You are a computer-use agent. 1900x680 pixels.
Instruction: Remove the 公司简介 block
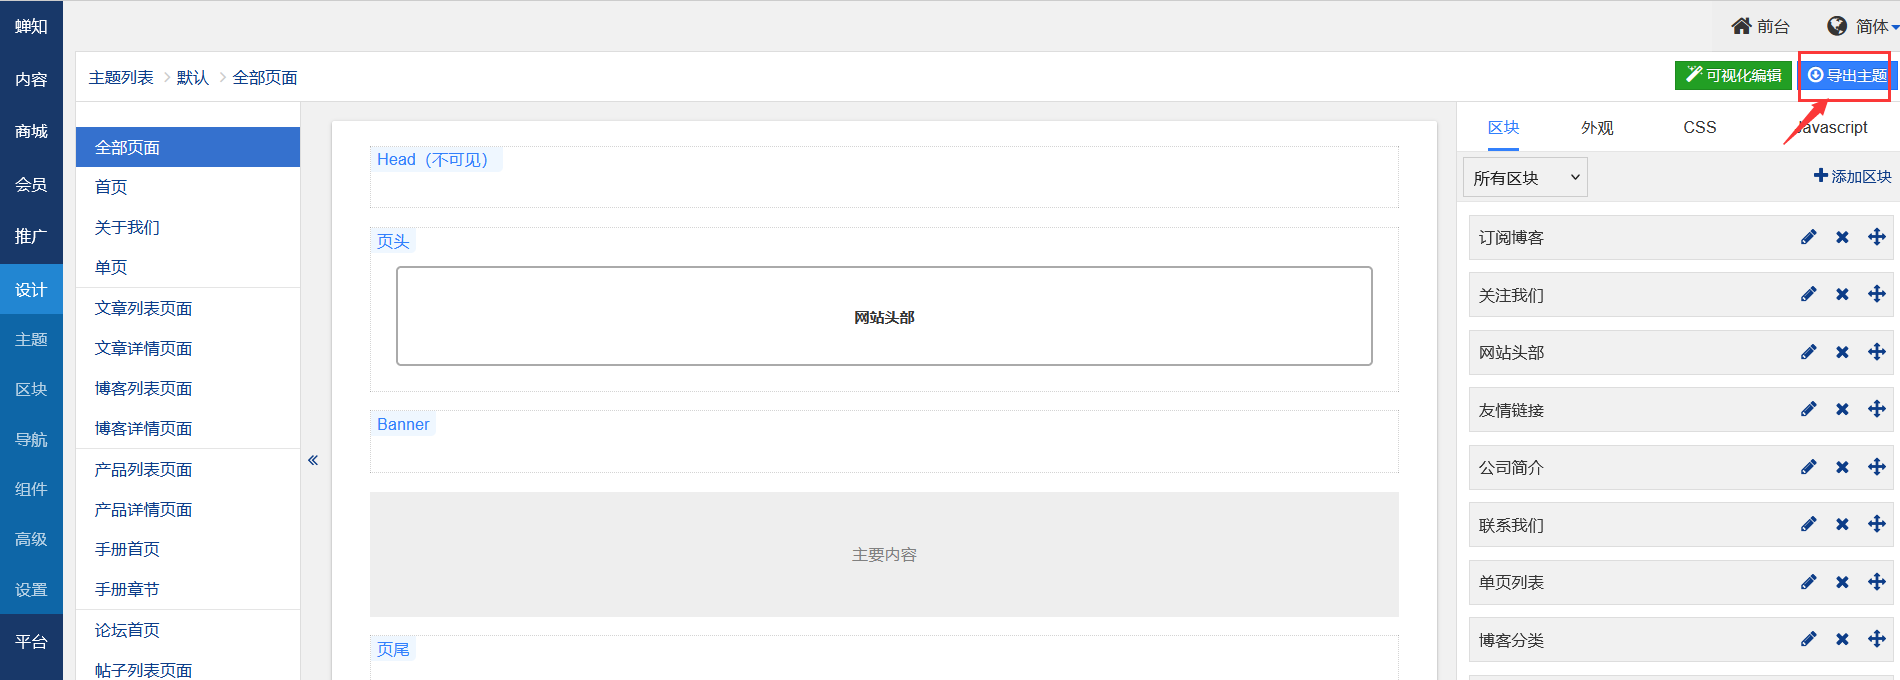coord(1842,467)
